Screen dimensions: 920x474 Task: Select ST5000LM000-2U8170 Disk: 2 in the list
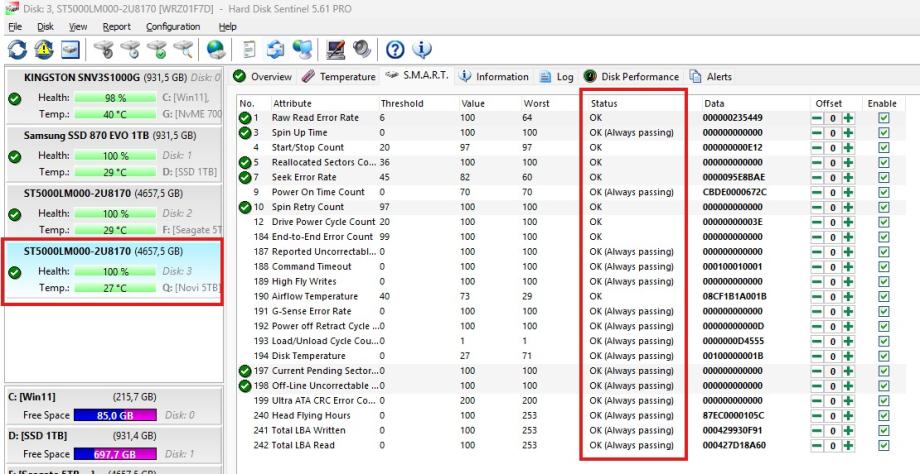pyautogui.click(x=114, y=211)
